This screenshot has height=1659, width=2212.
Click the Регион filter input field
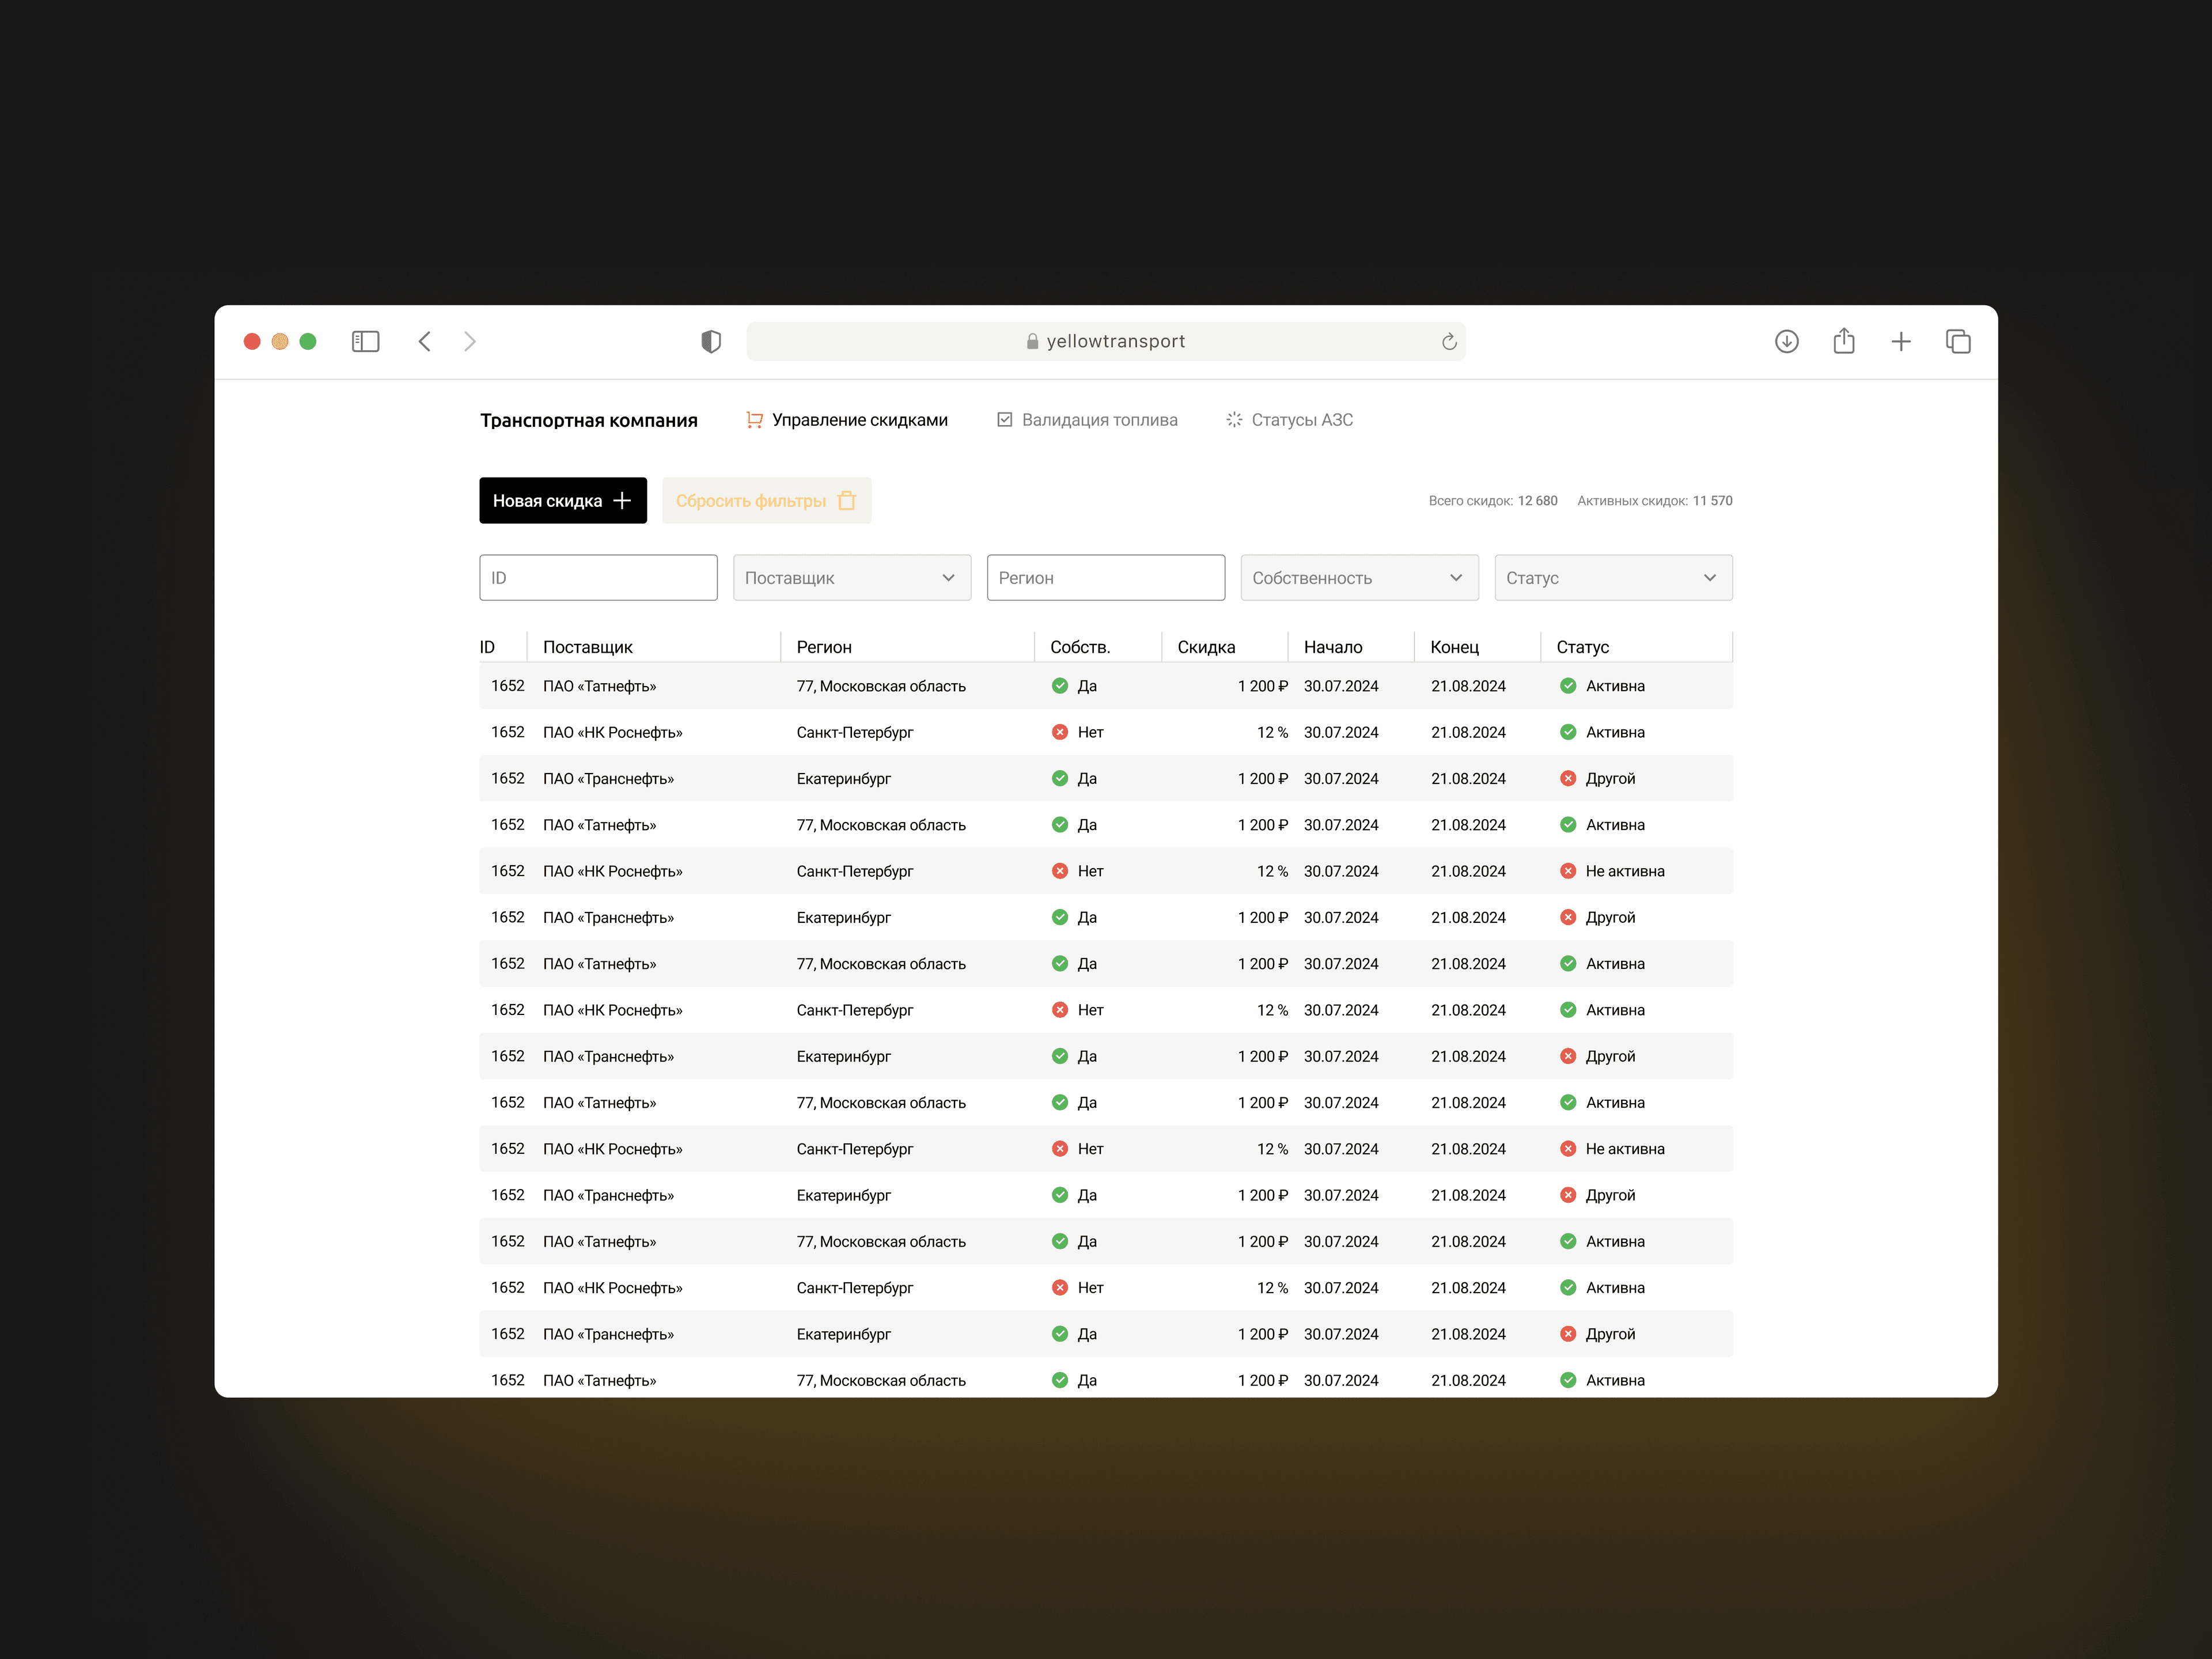pos(1105,578)
